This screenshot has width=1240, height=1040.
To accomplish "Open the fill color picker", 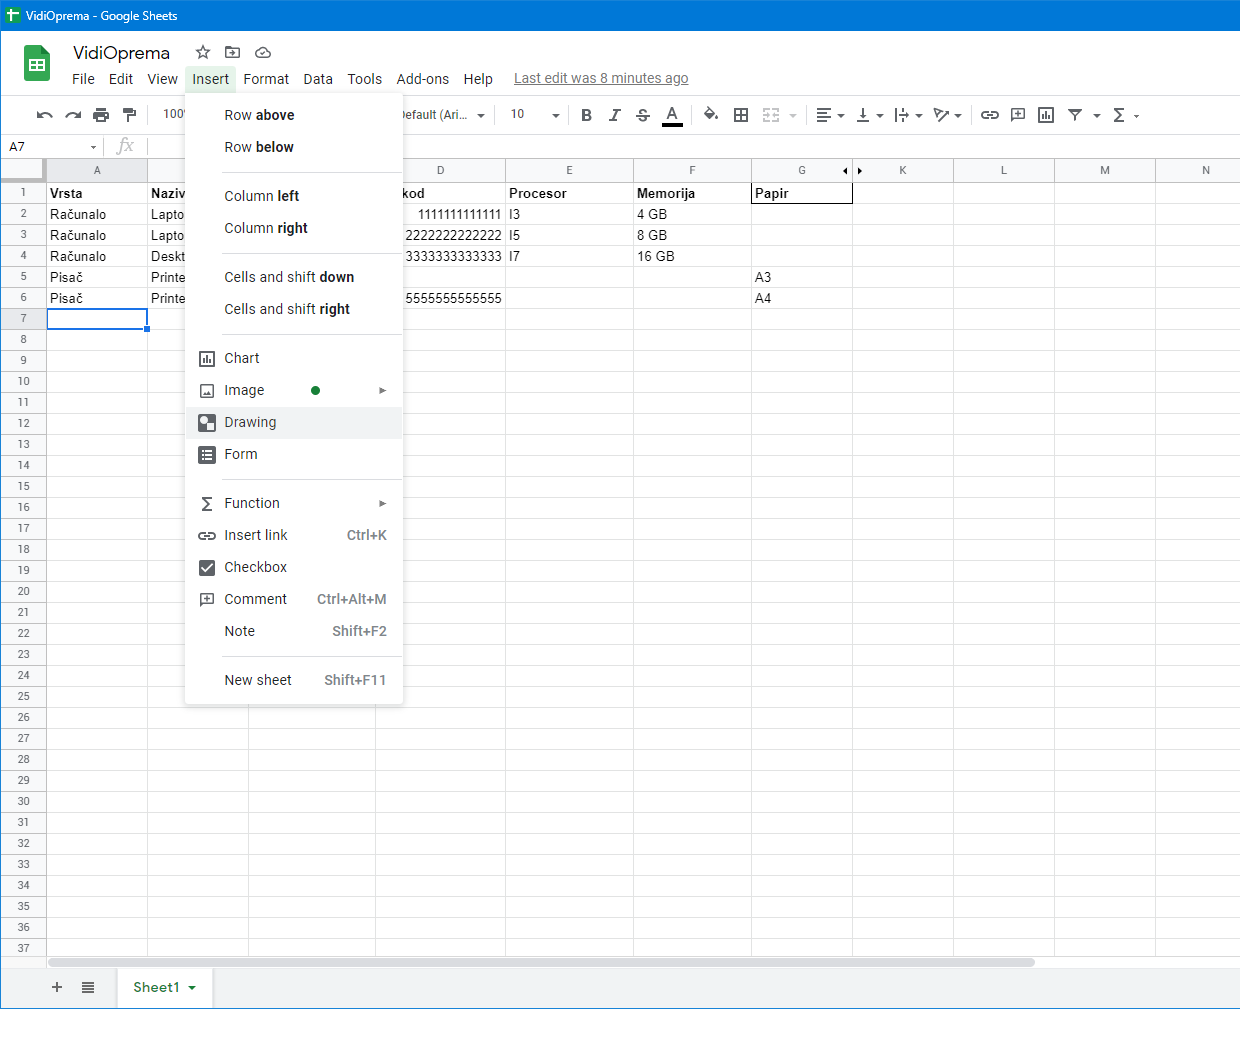I will [710, 115].
